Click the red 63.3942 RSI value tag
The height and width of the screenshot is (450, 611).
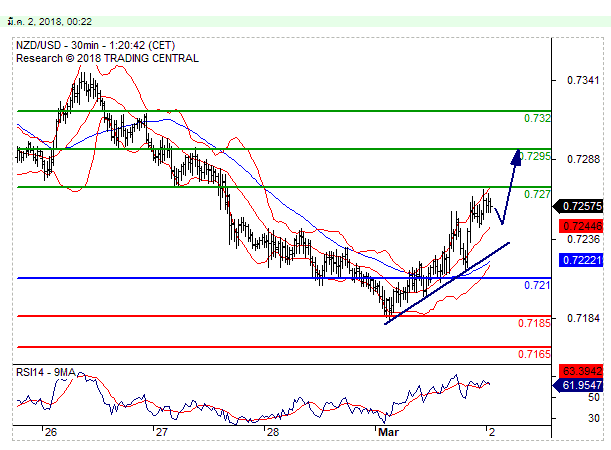[x=581, y=371]
